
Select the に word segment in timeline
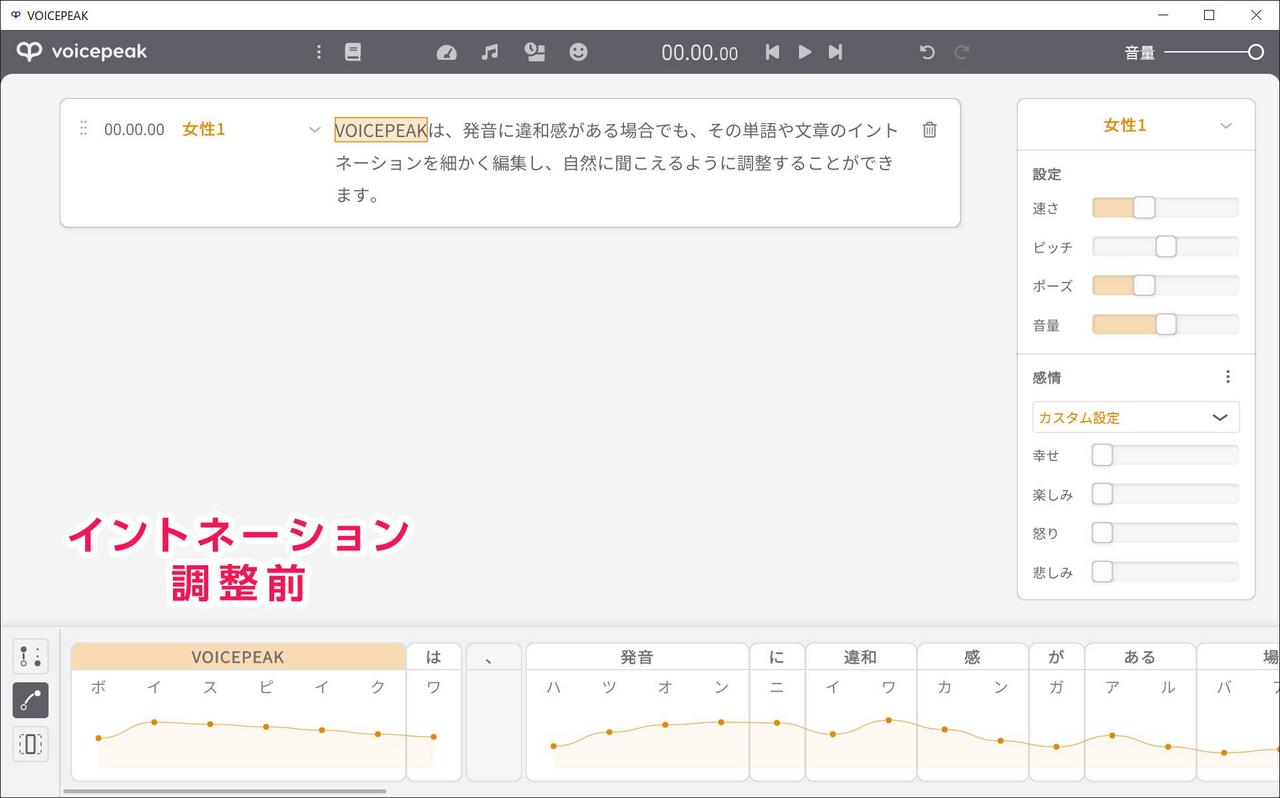pyautogui.click(x=777, y=657)
